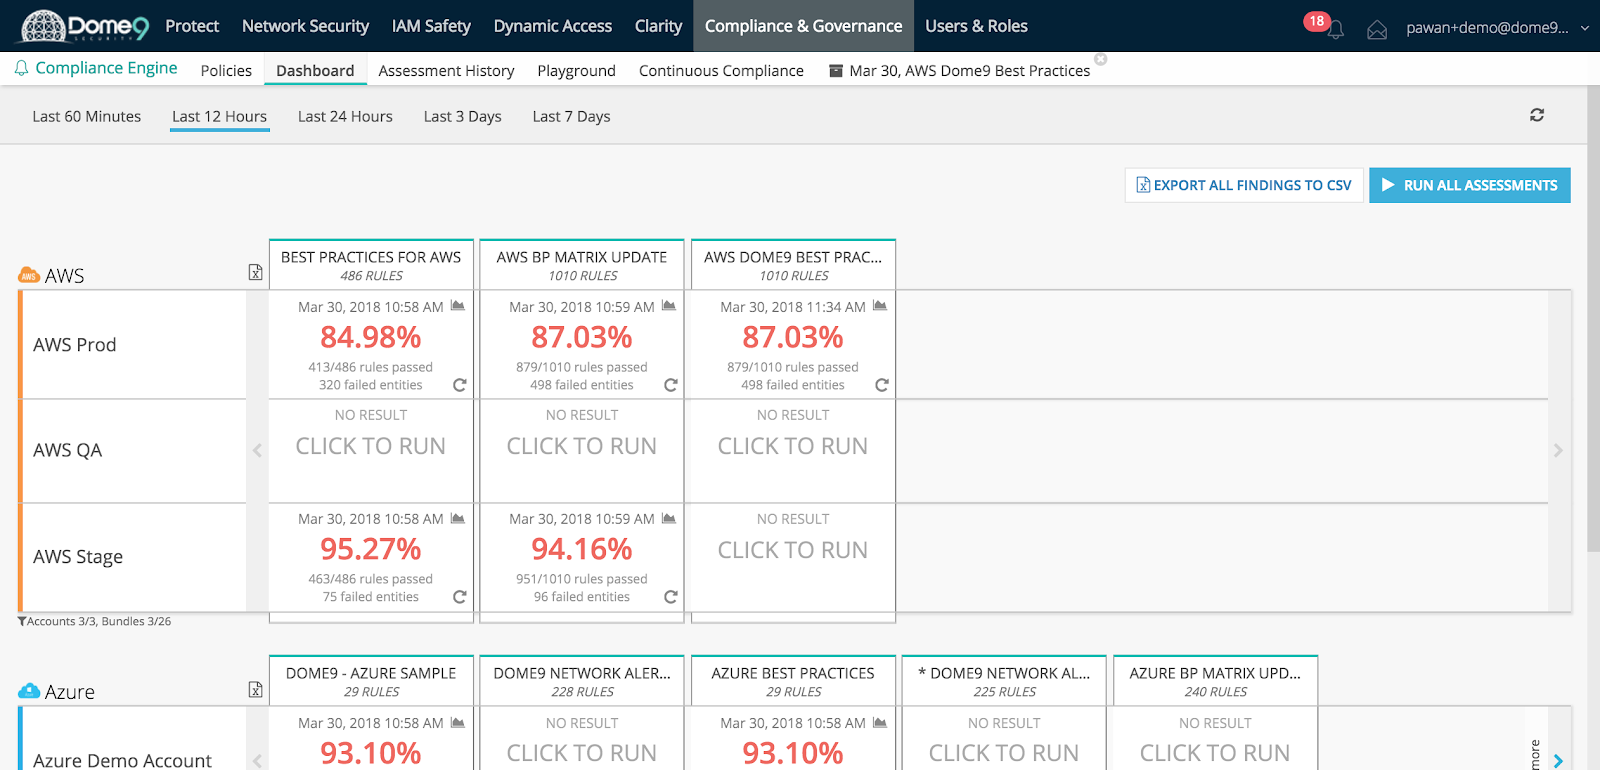Open the Clarity menu
Image resolution: width=1600 pixels, height=770 pixels.
(x=658, y=26)
